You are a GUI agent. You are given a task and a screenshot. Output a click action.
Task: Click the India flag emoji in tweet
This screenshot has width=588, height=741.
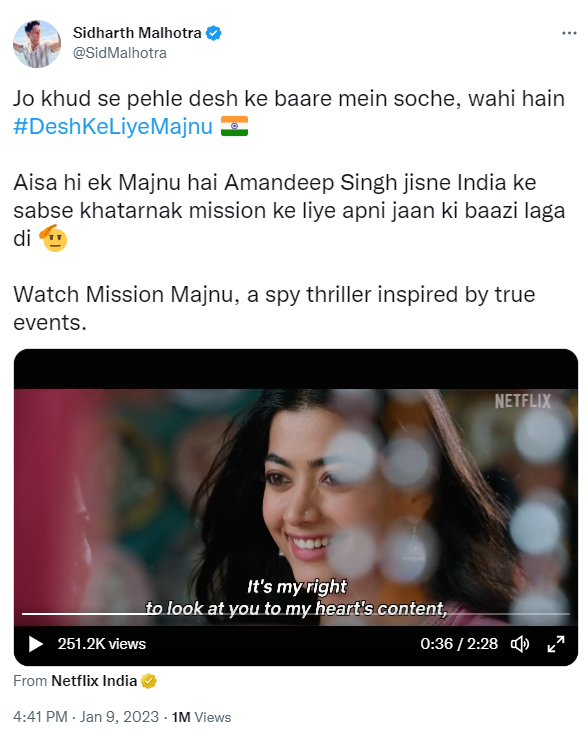tap(234, 126)
